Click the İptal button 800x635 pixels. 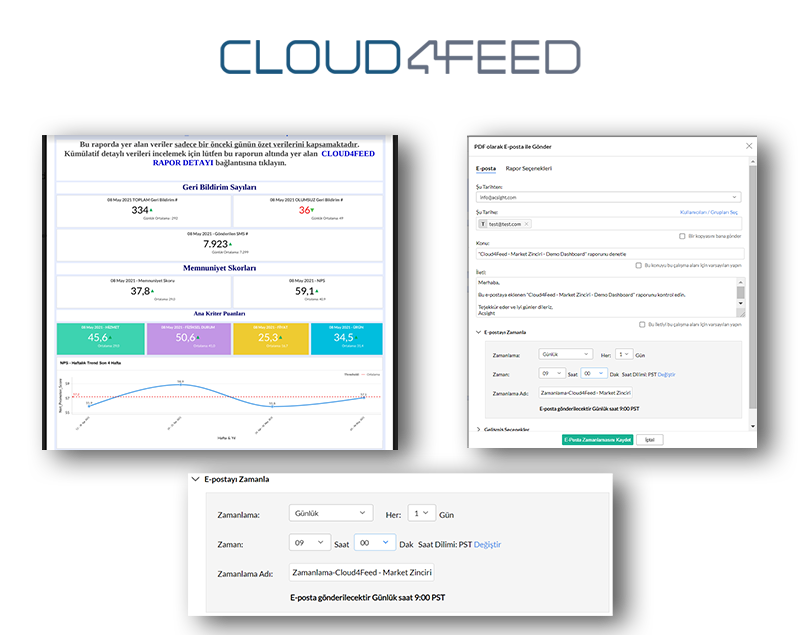click(649, 440)
